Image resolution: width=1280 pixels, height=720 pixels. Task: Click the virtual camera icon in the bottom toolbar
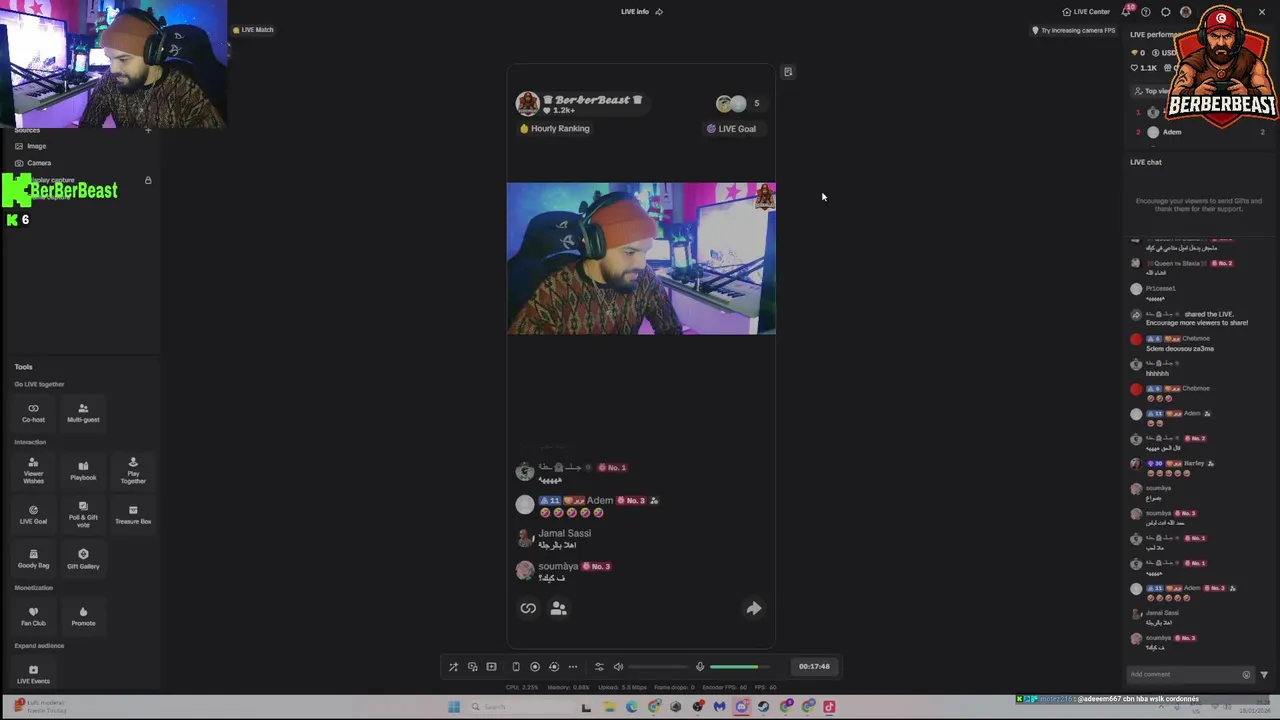click(472, 667)
